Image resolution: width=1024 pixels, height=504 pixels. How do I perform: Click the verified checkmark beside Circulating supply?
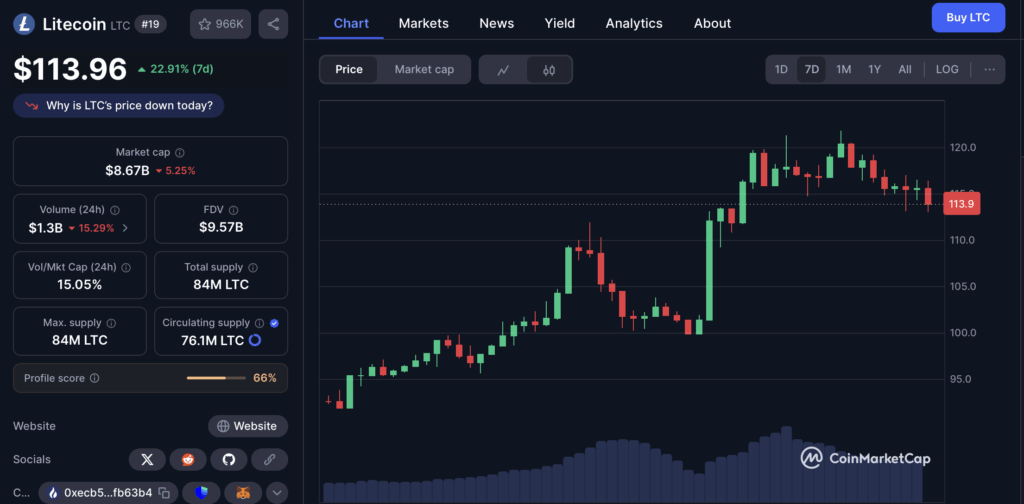coord(274,323)
